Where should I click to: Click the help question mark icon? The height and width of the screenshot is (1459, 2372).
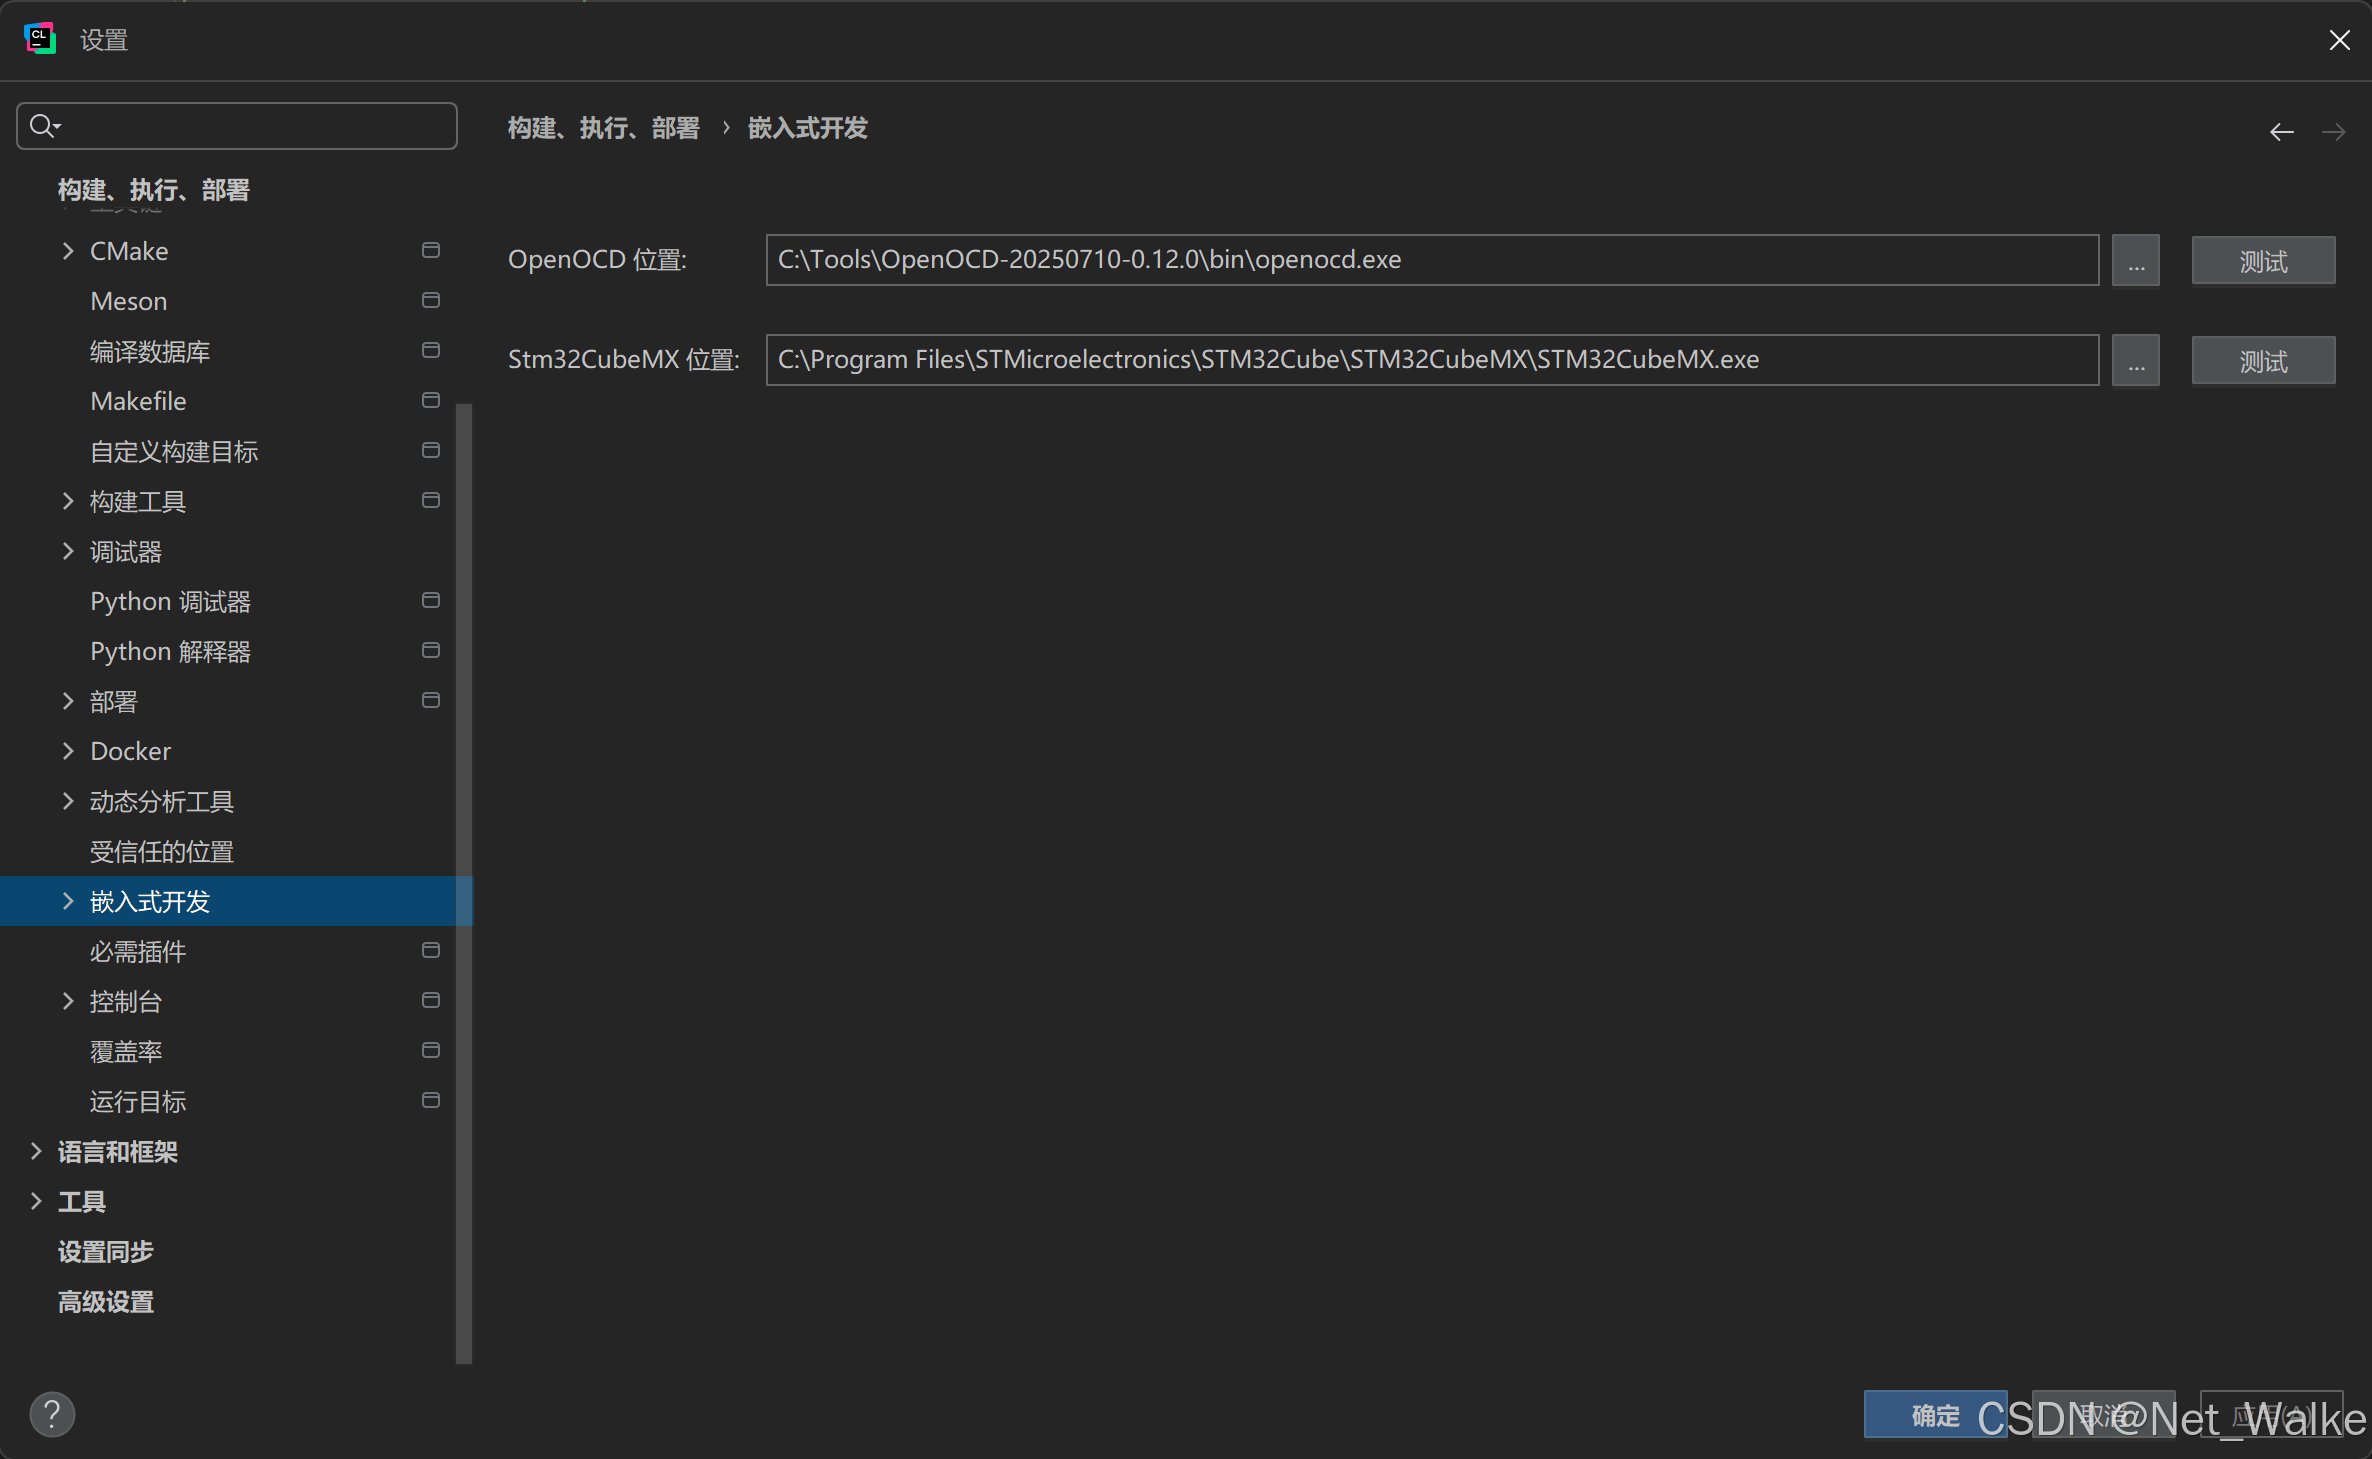click(x=52, y=1414)
